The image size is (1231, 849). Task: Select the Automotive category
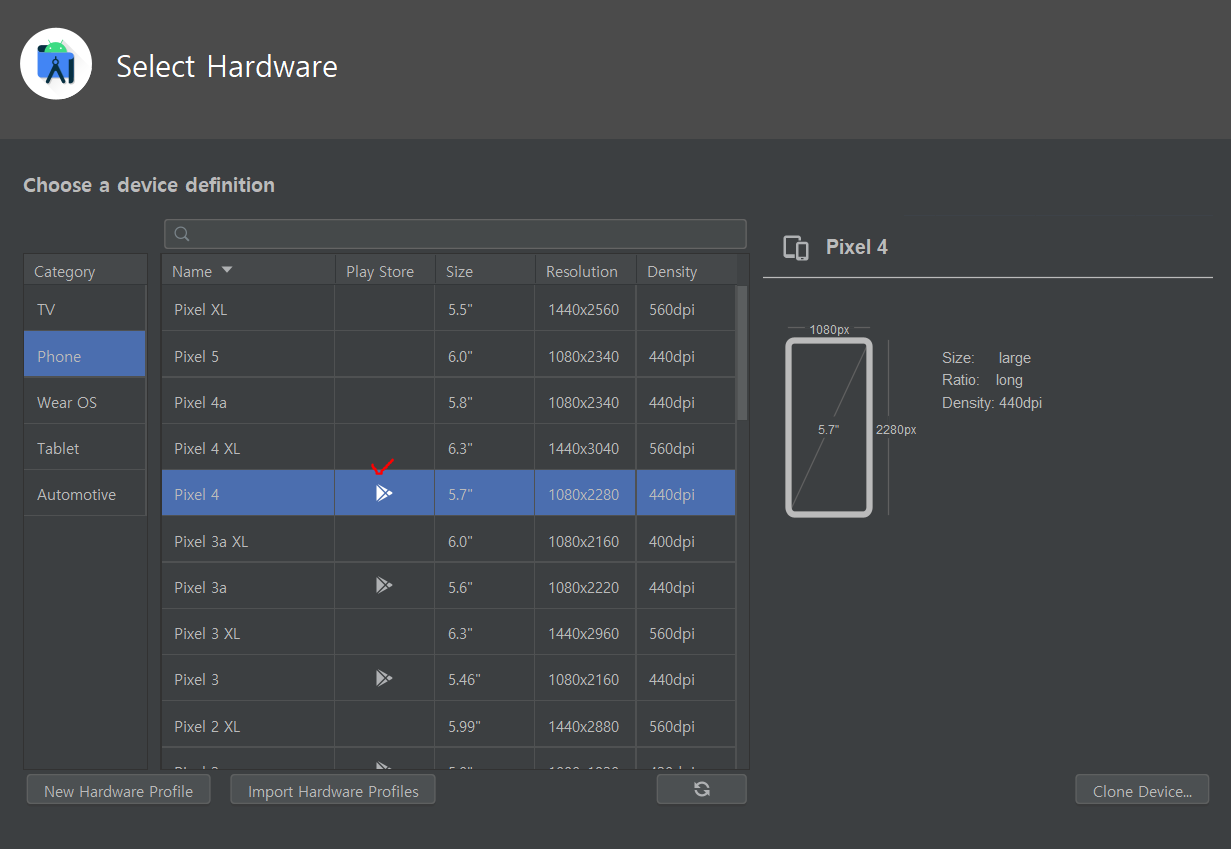[85, 494]
